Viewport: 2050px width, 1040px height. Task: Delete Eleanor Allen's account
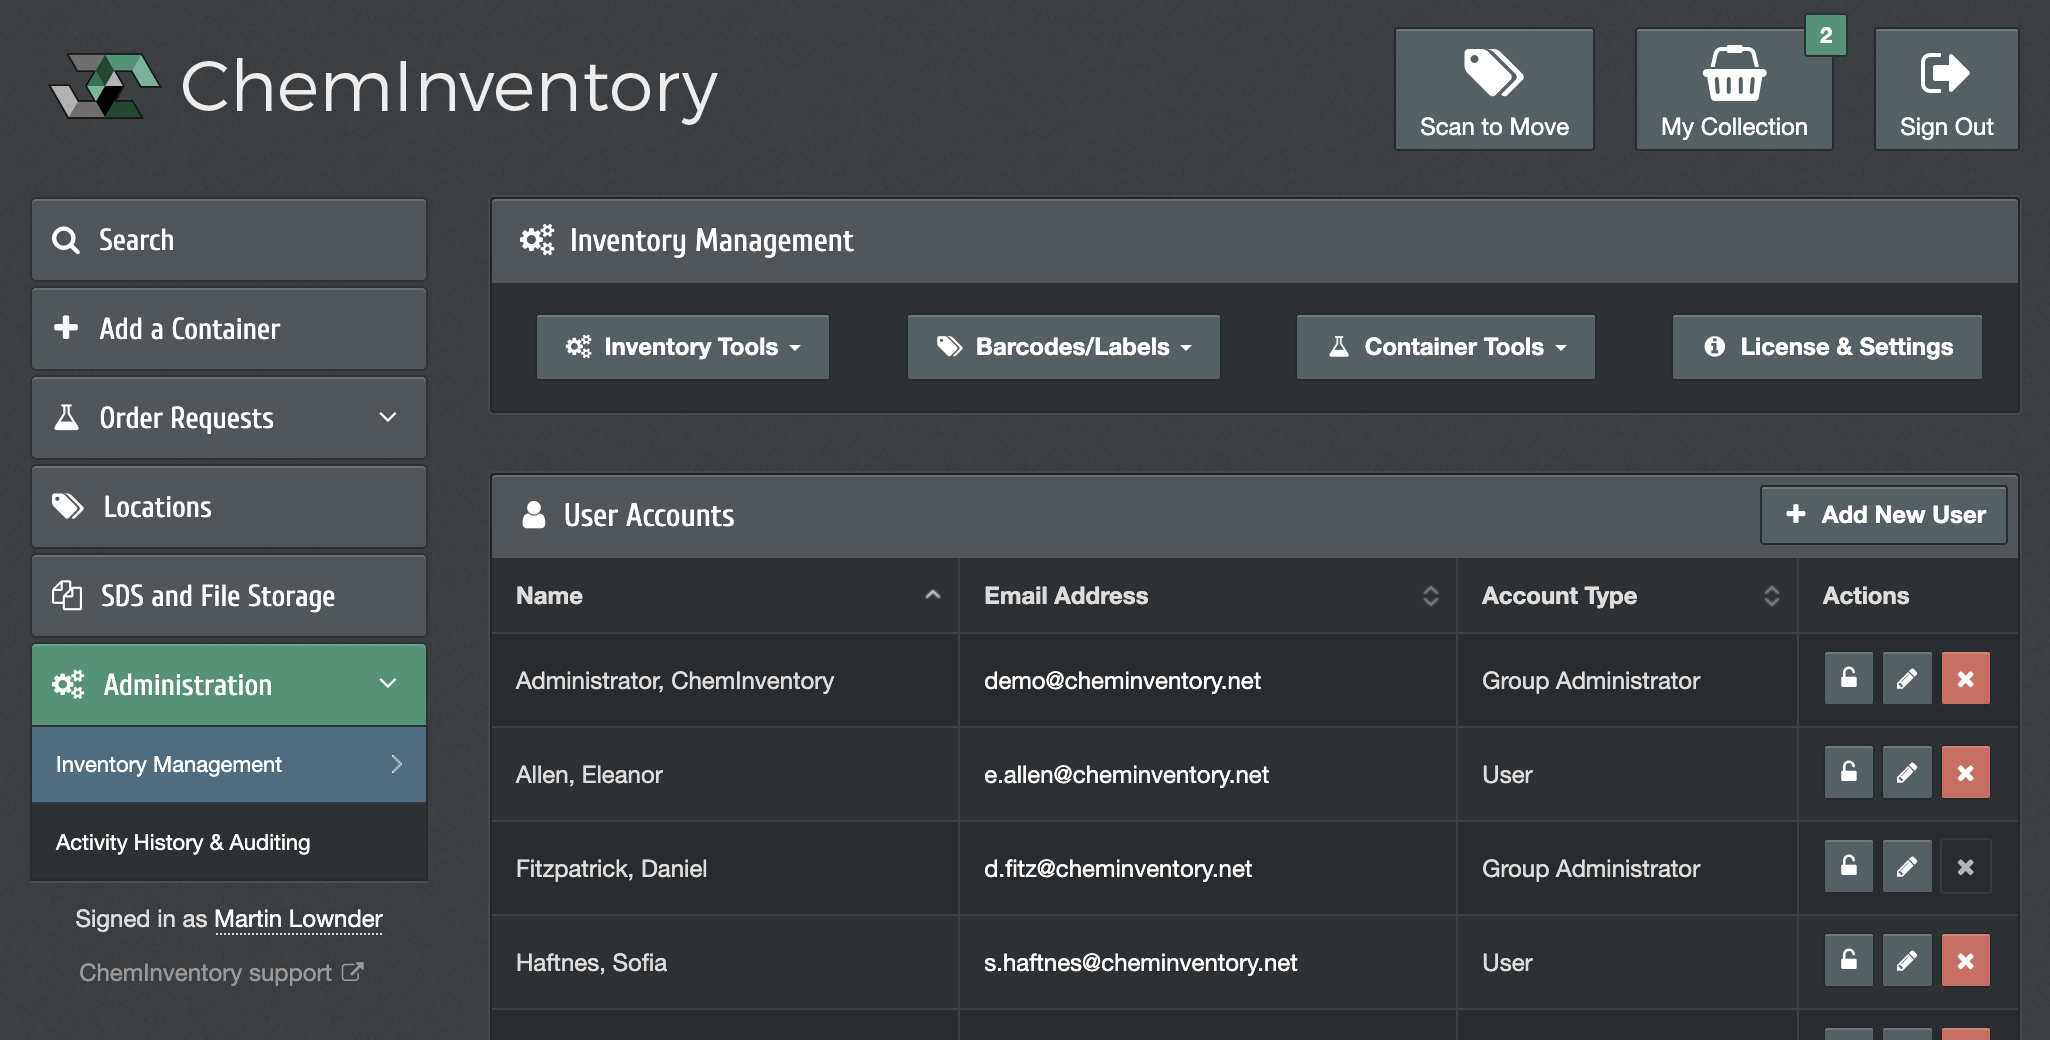pyautogui.click(x=1966, y=773)
